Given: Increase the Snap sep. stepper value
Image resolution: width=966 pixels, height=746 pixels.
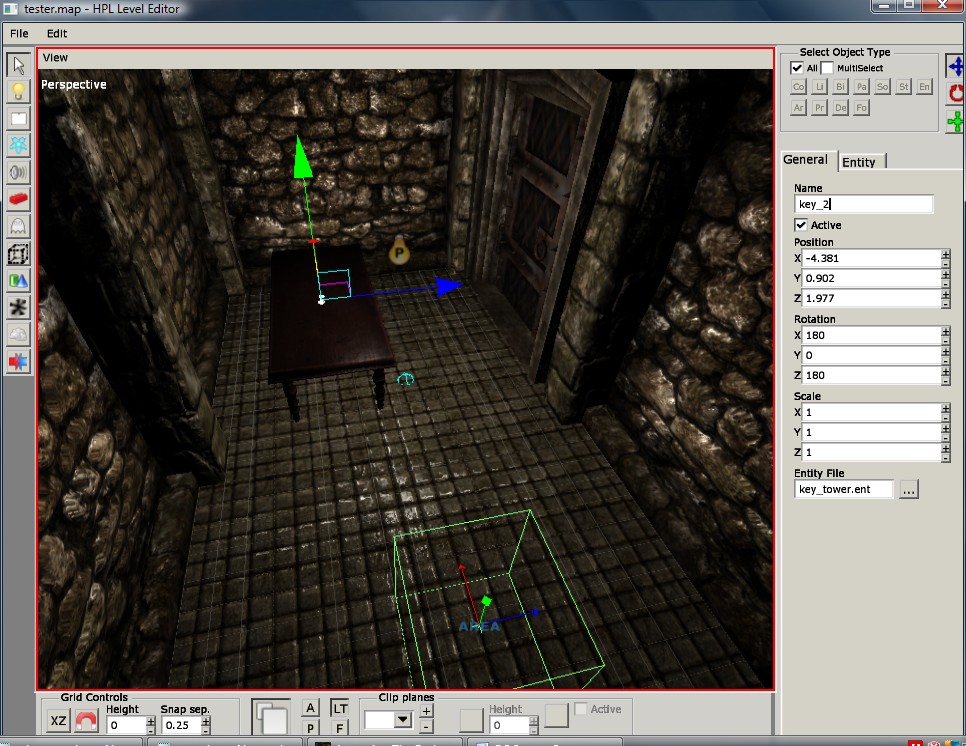Looking at the screenshot, I should [x=206, y=720].
